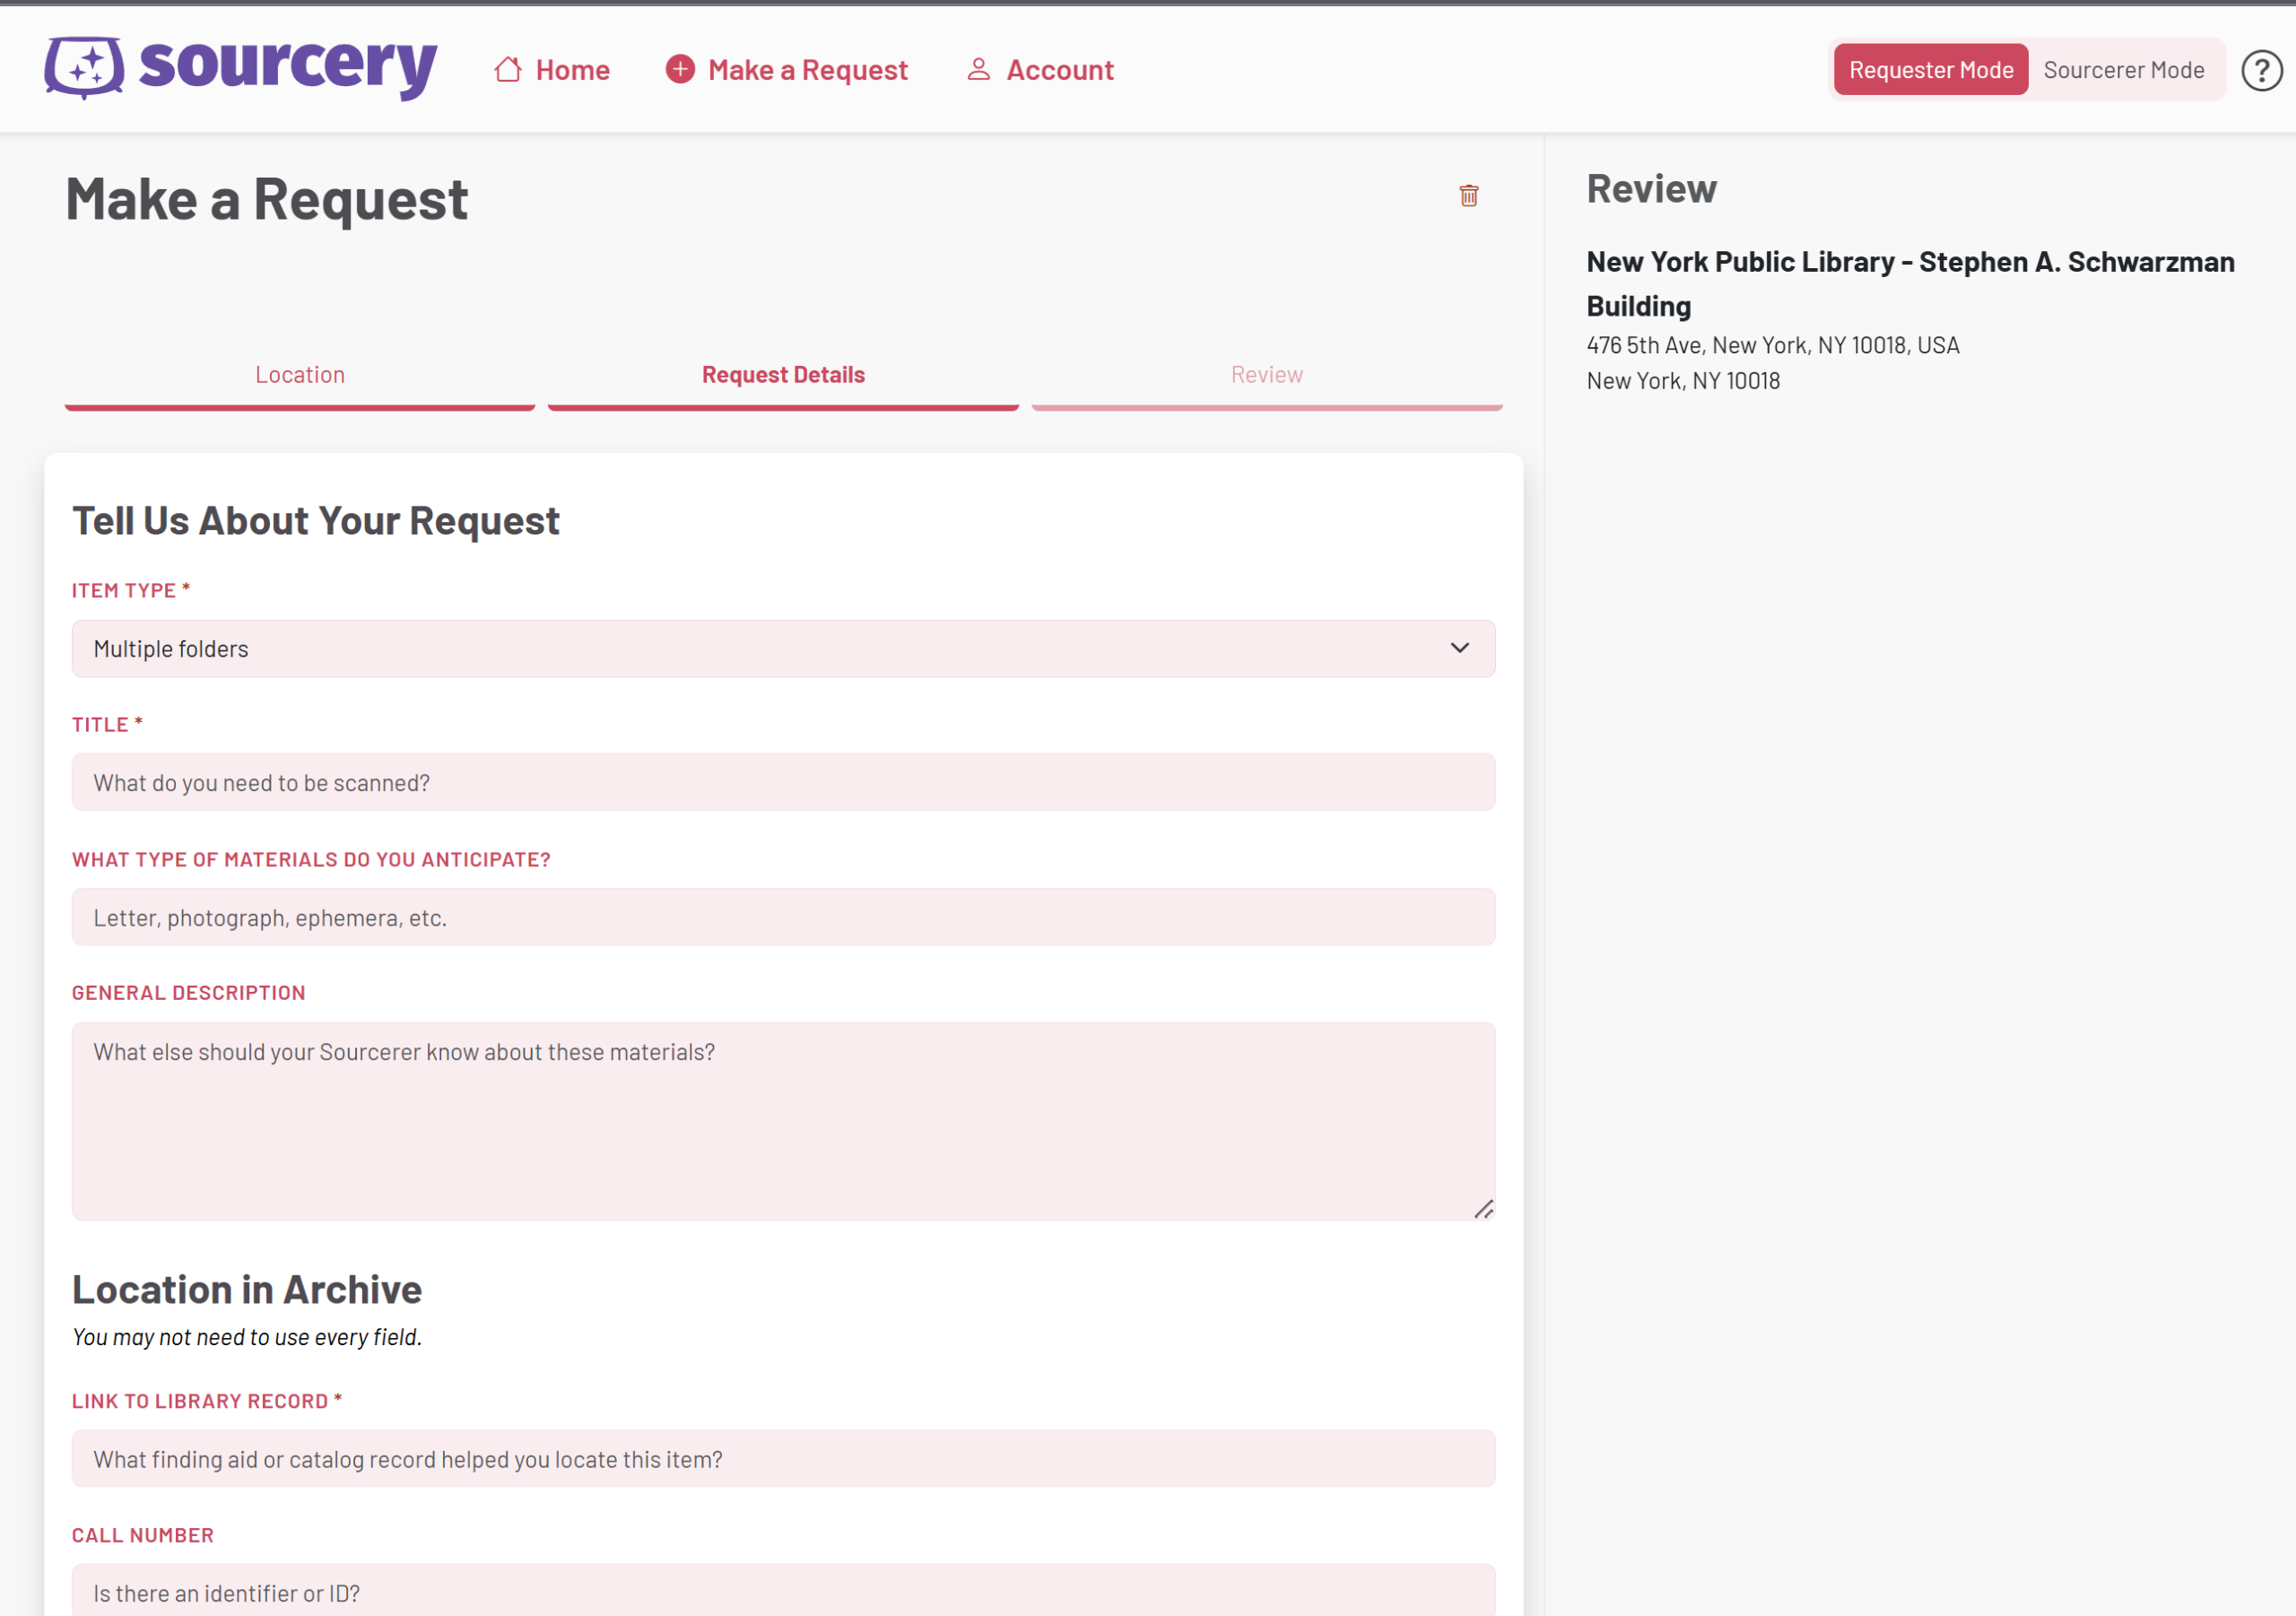This screenshot has height=1616, width=2296.
Task: Open the Make a Request page
Action: click(807, 69)
